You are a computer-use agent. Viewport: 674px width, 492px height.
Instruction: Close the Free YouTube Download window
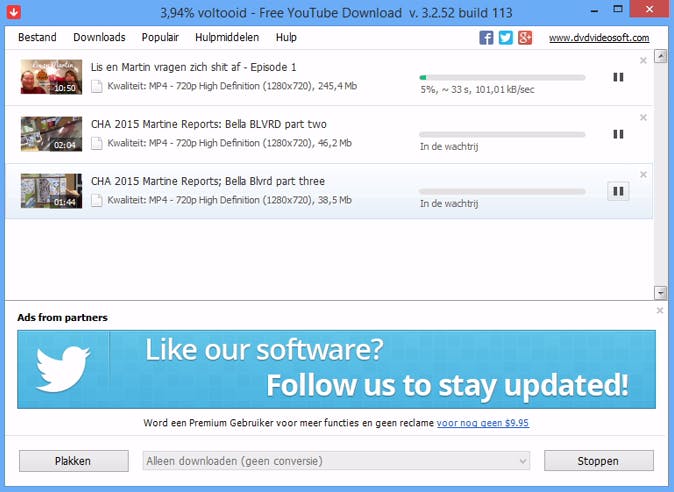pyautogui.click(x=649, y=9)
